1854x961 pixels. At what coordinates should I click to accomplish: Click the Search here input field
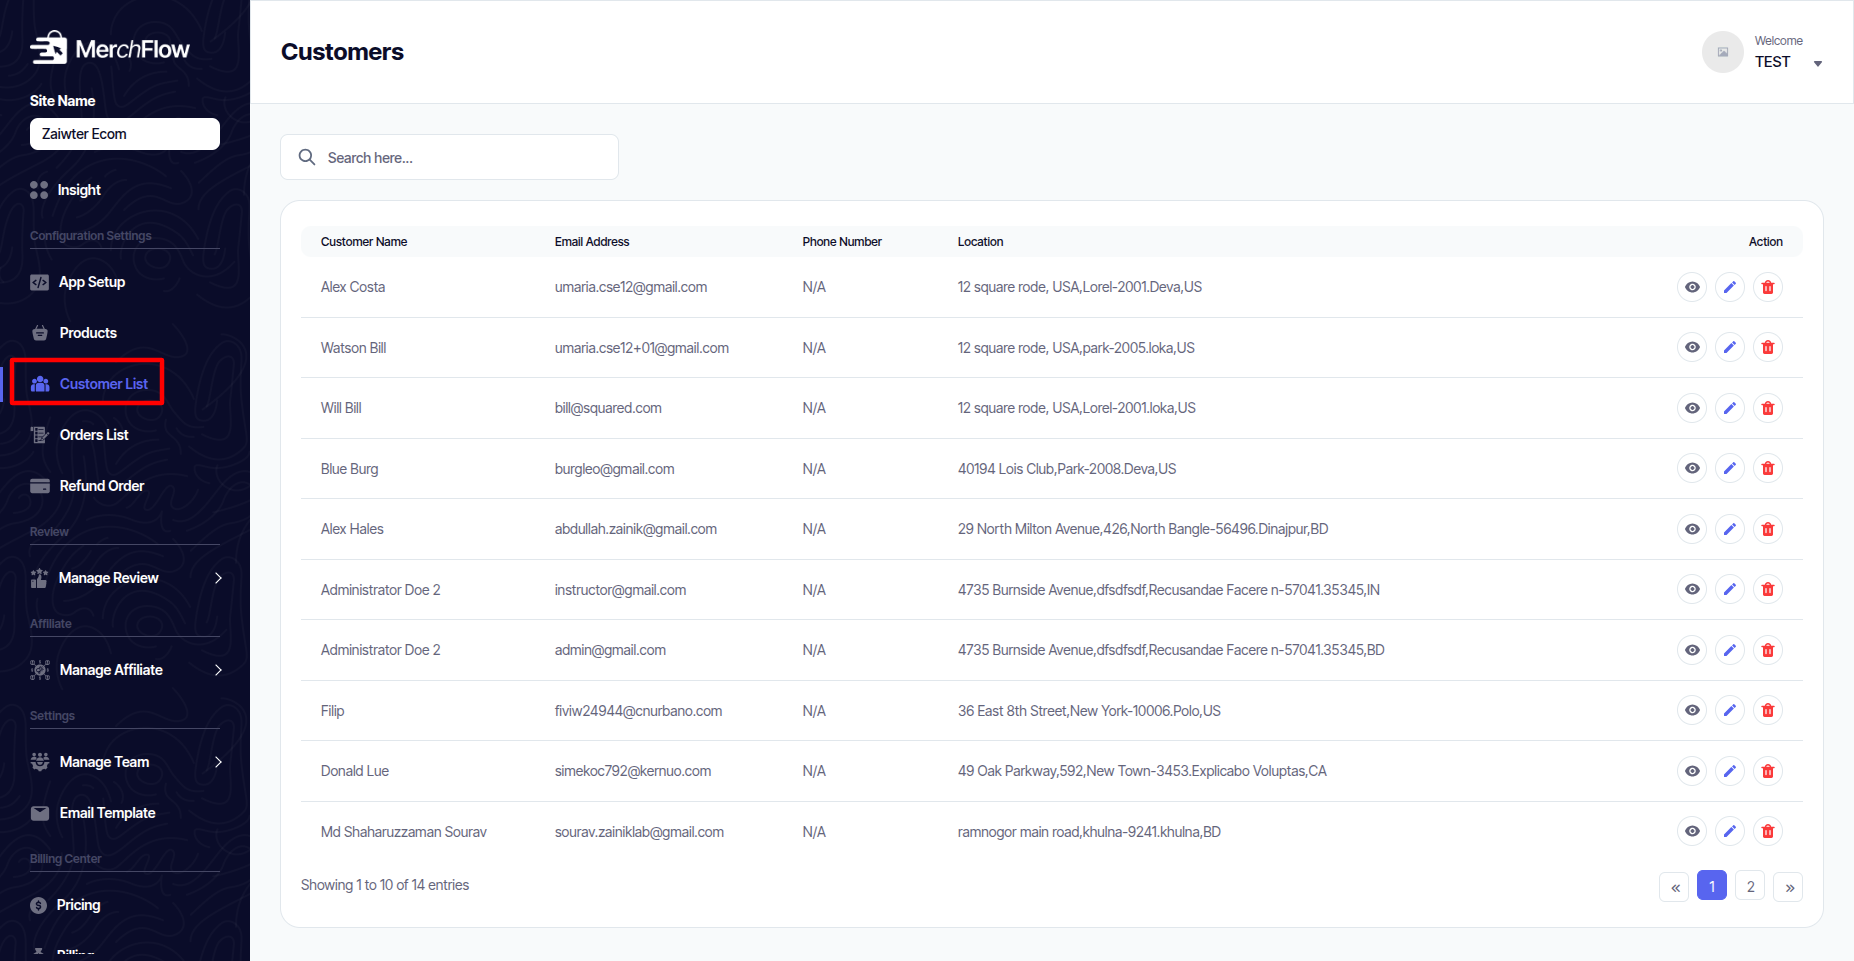click(x=465, y=158)
